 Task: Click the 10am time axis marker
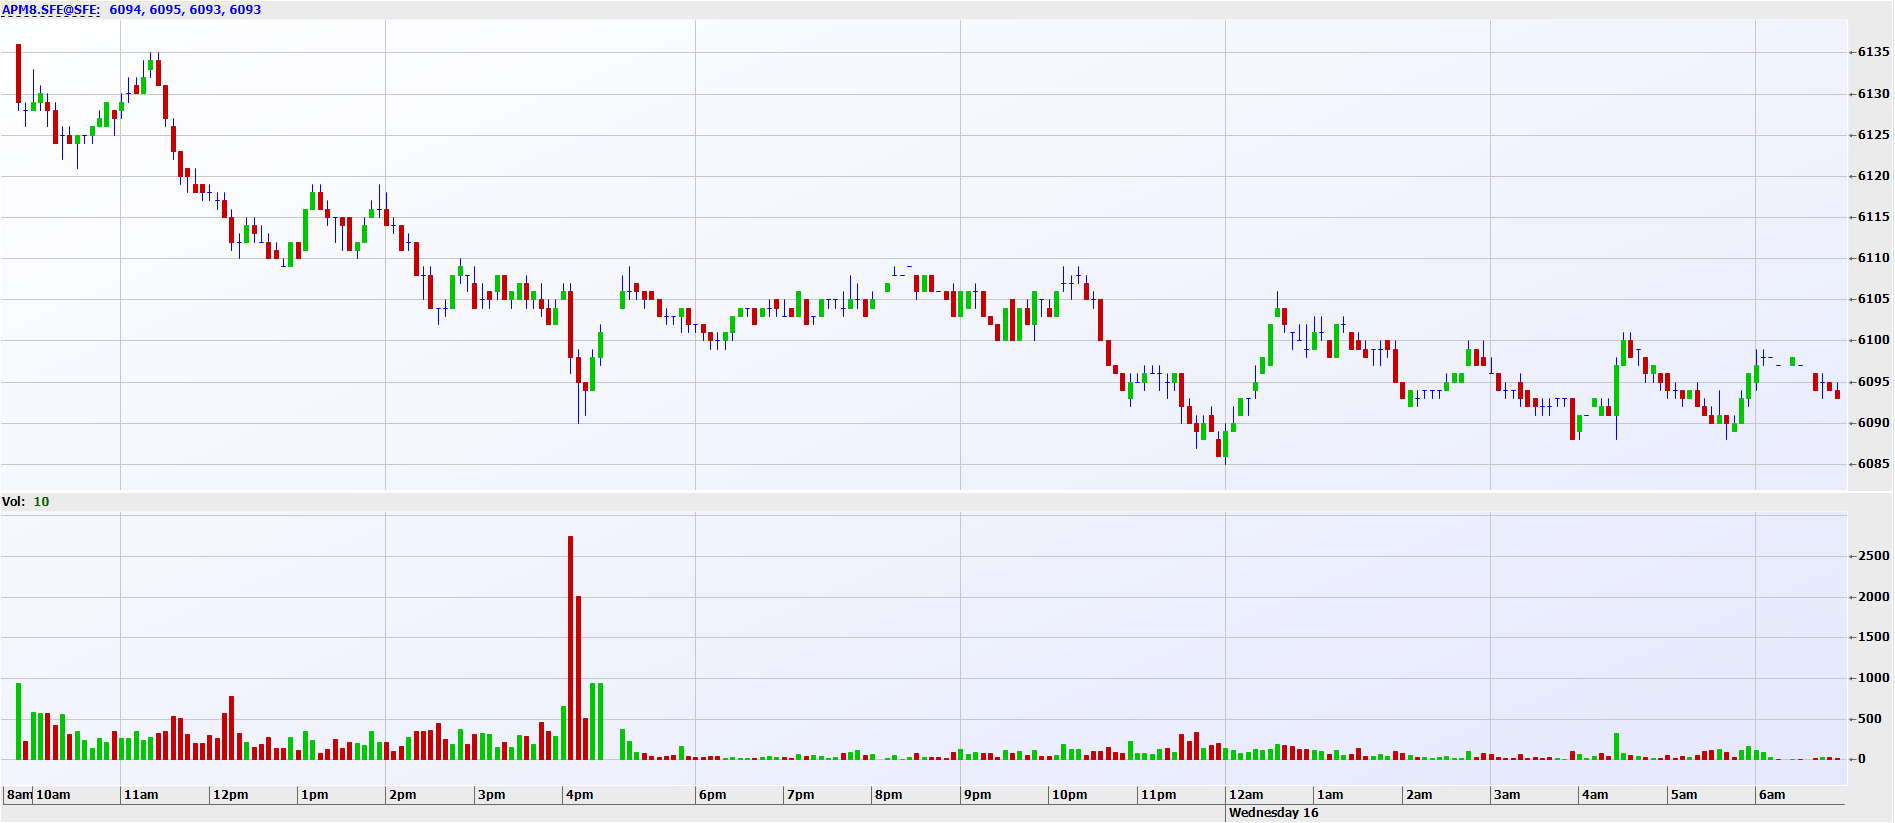point(54,795)
